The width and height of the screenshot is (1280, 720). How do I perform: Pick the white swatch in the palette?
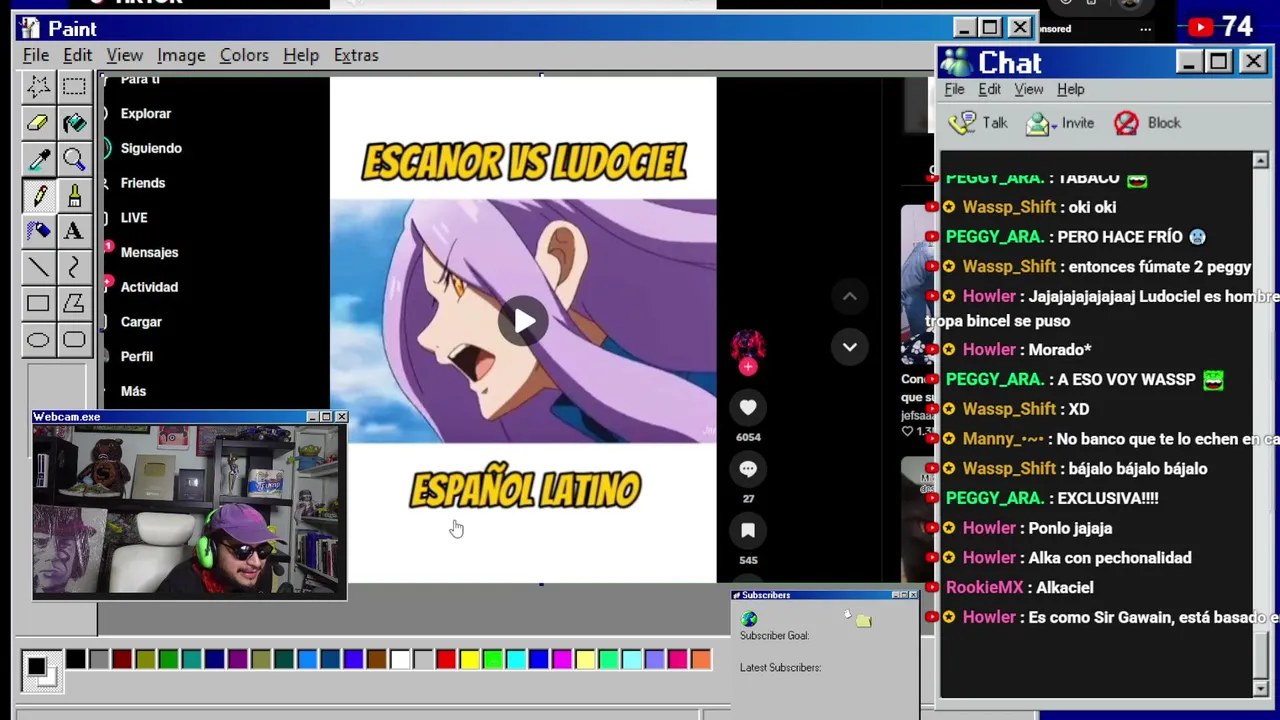(x=400, y=659)
